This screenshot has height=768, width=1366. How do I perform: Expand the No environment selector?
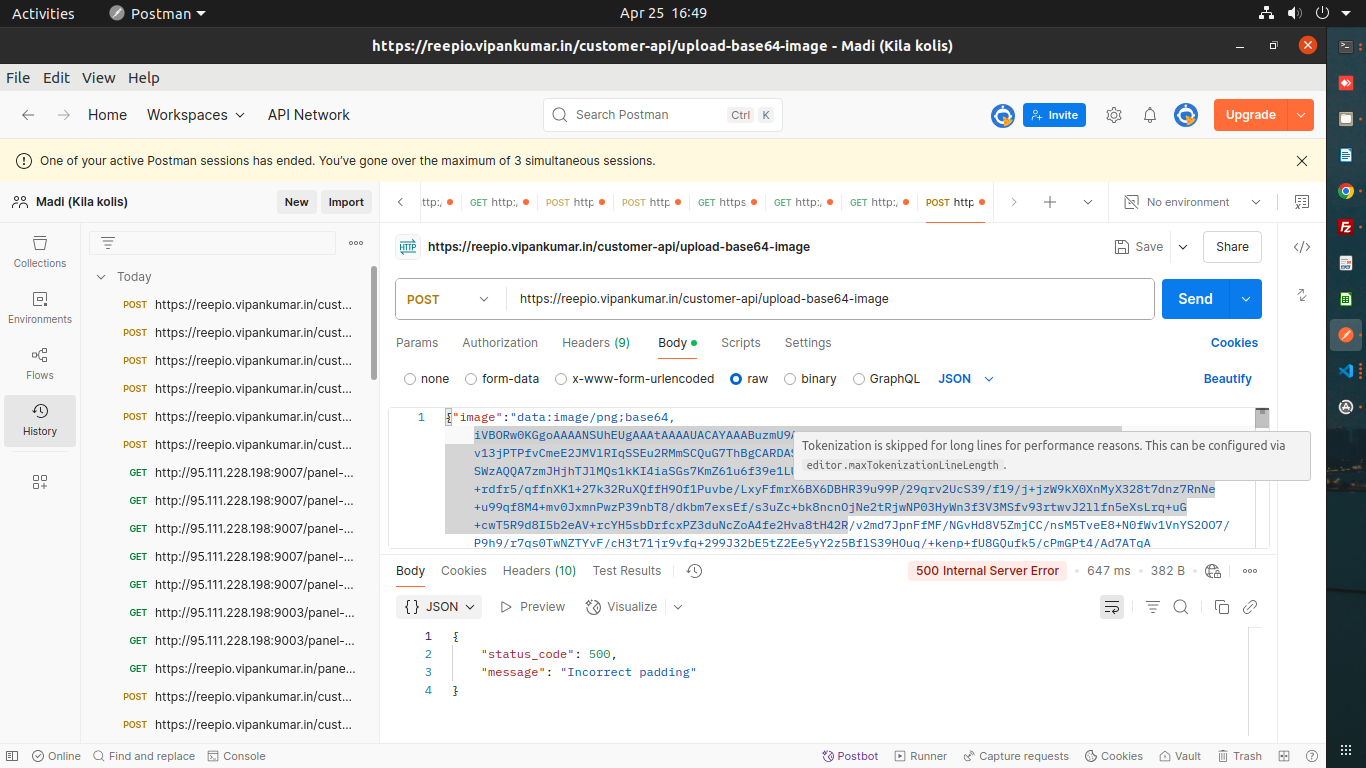tap(1192, 202)
